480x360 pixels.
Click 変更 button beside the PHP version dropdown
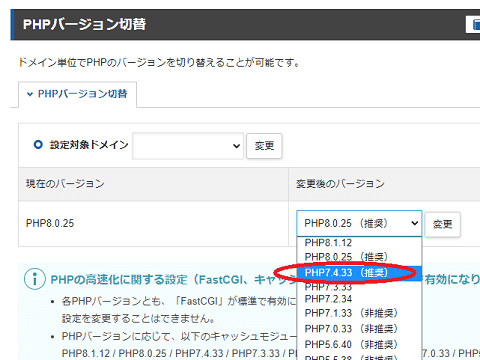443,224
